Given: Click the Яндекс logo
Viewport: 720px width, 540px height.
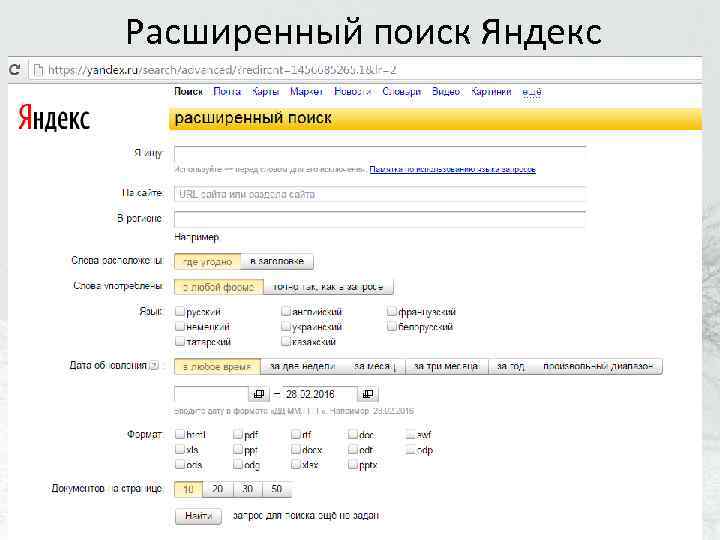Looking at the screenshot, I should pos(54,118).
